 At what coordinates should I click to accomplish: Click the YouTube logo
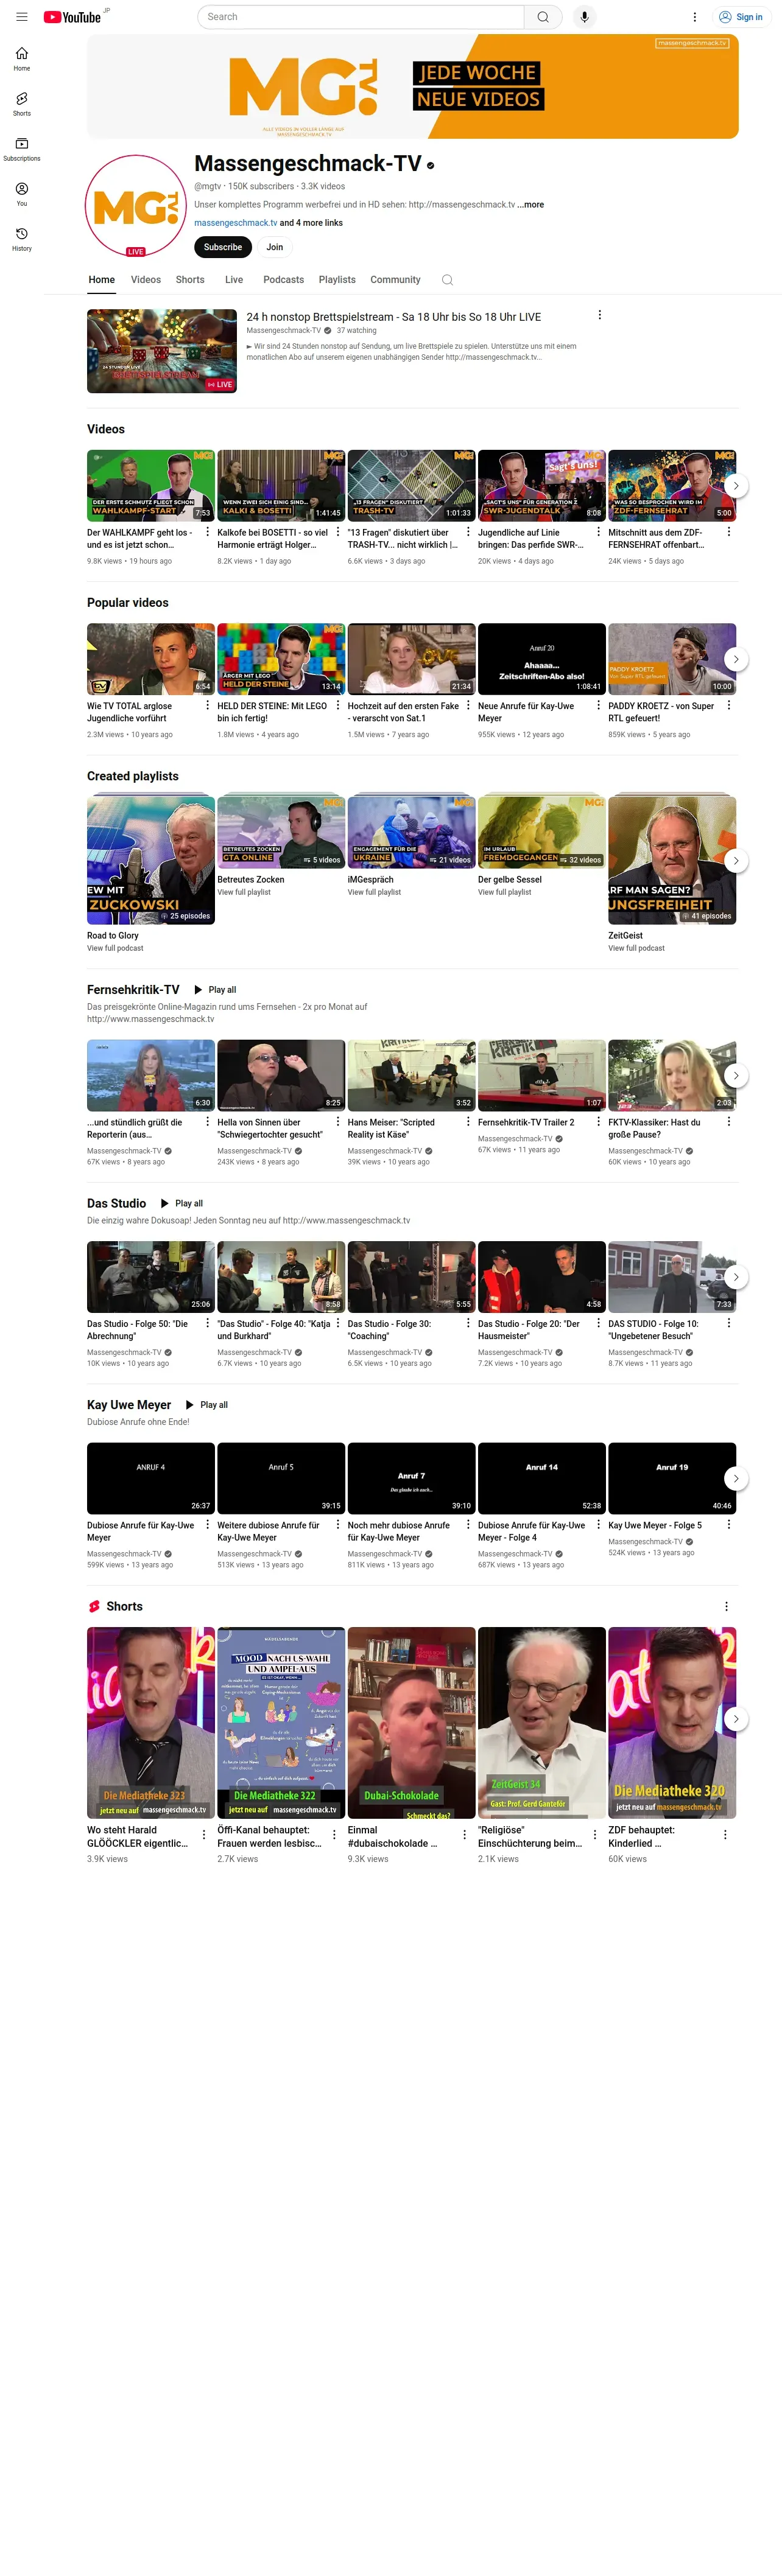point(72,17)
